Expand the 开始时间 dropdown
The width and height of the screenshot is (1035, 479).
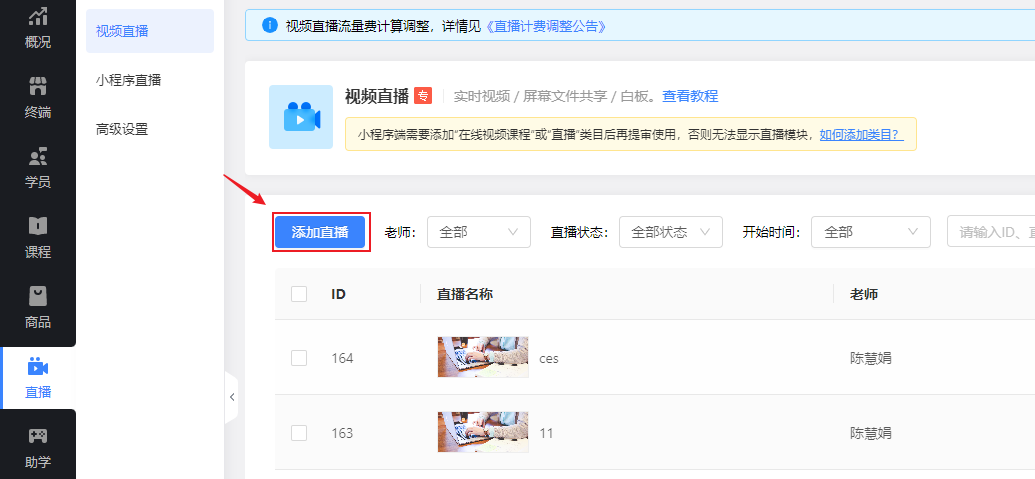coord(871,232)
